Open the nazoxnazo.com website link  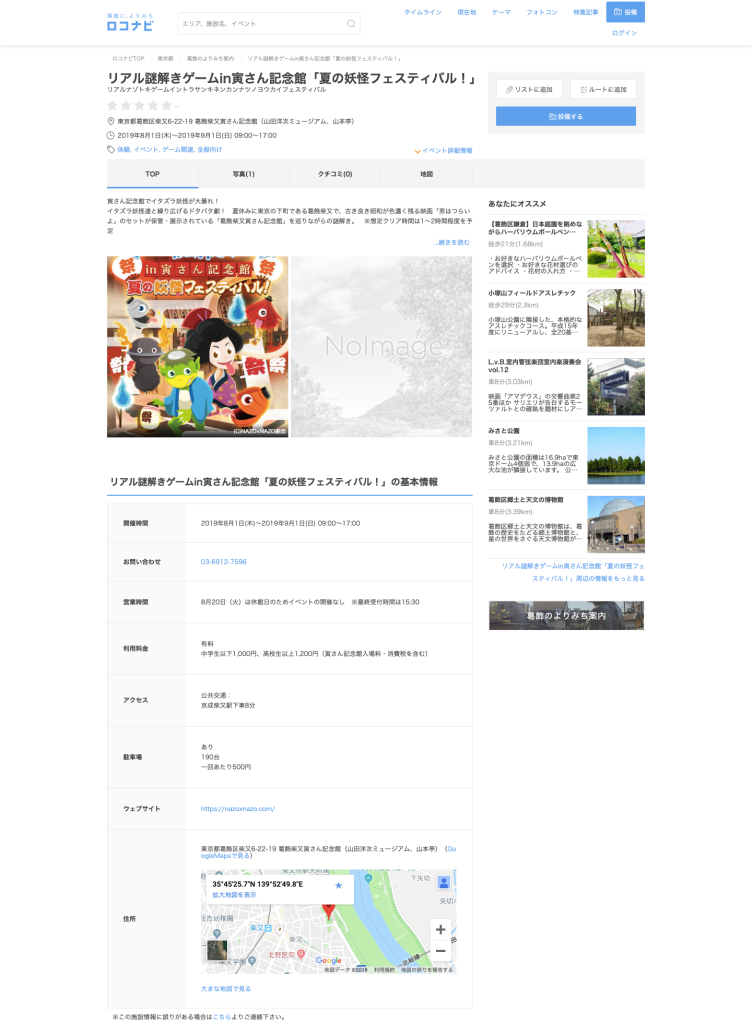[x=237, y=808]
